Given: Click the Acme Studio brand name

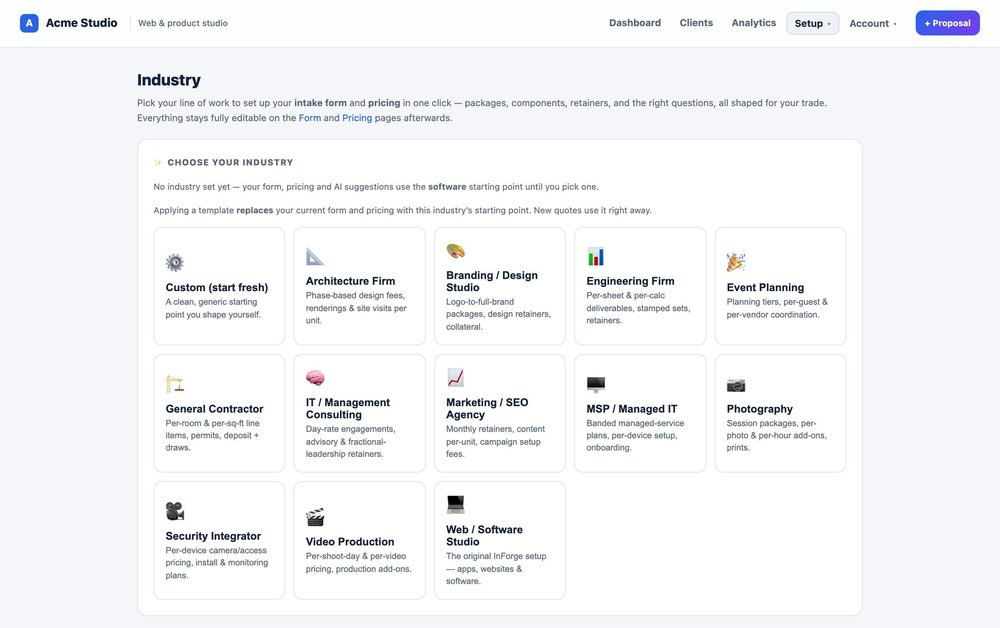Looking at the screenshot, I should coord(82,23).
